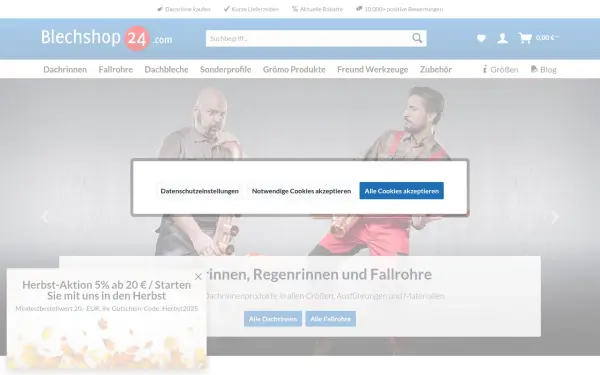Click Alle Fallrohre button

[331, 319]
